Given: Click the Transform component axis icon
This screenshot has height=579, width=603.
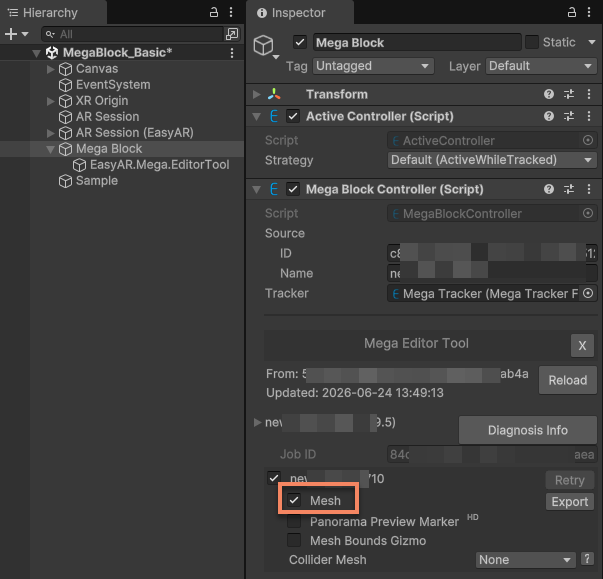Looking at the screenshot, I should pyautogui.click(x=274, y=94).
